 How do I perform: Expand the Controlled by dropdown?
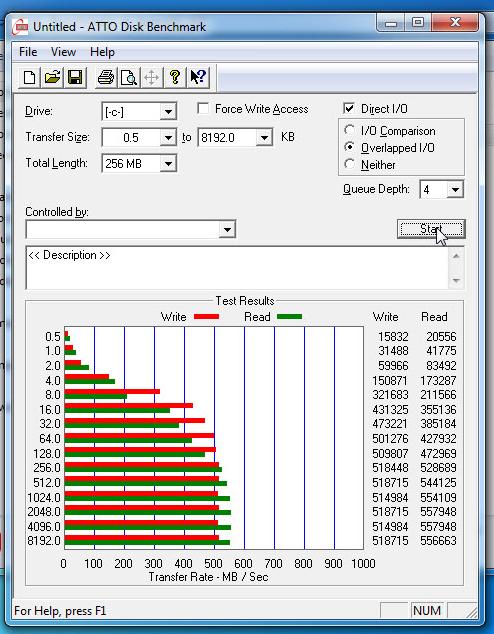pos(227,230)
